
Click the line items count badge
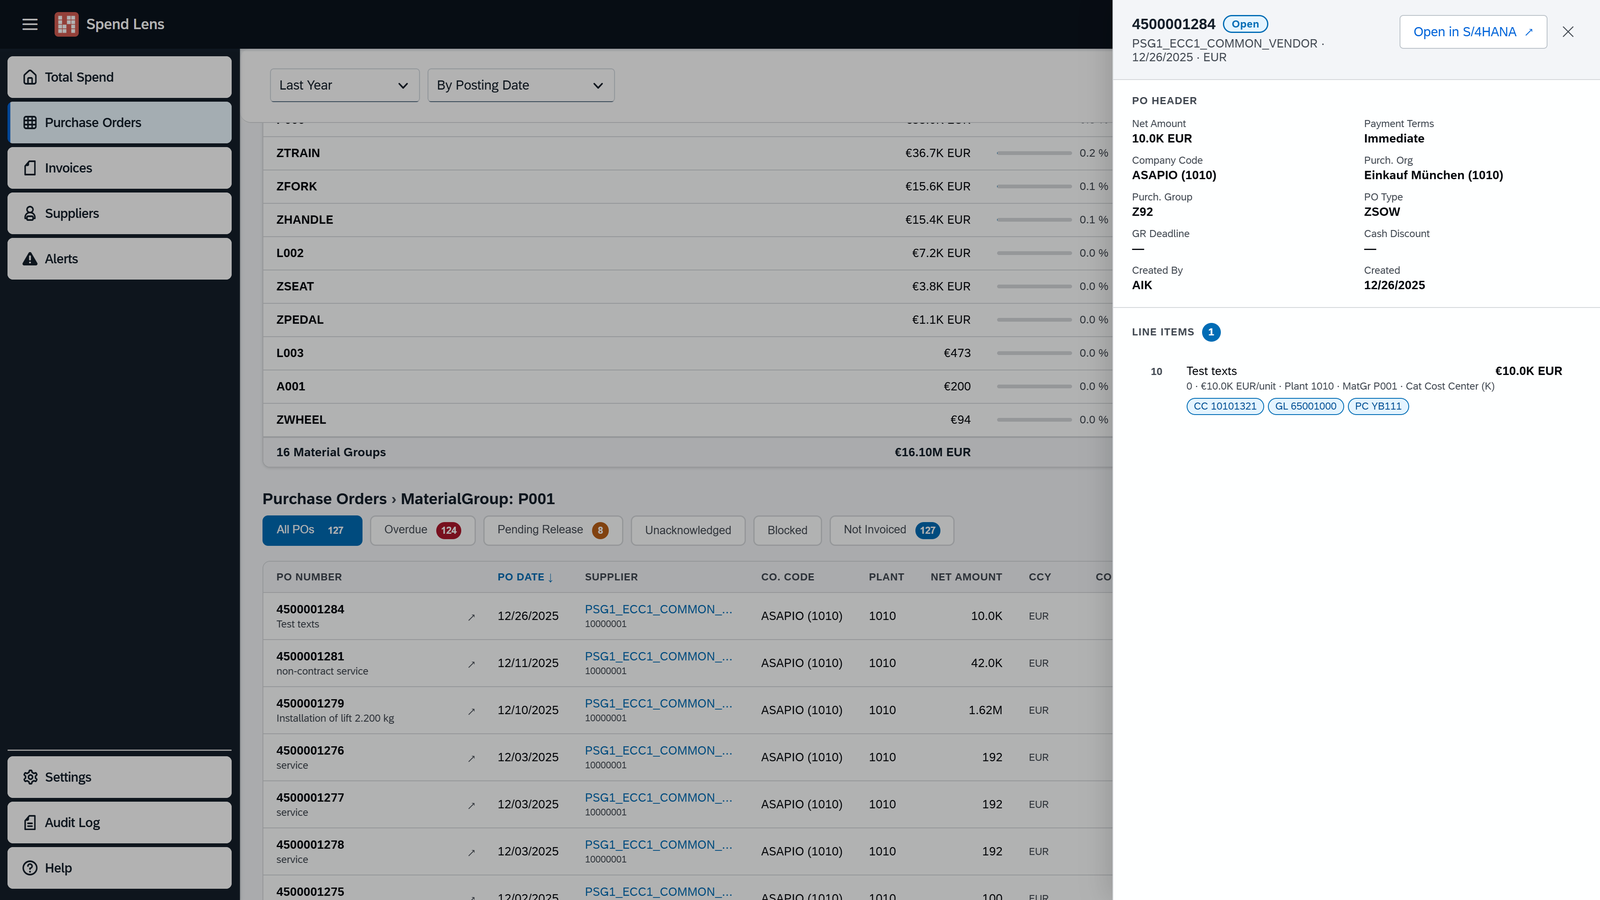pyautogui.click(x=1211, y=332)
